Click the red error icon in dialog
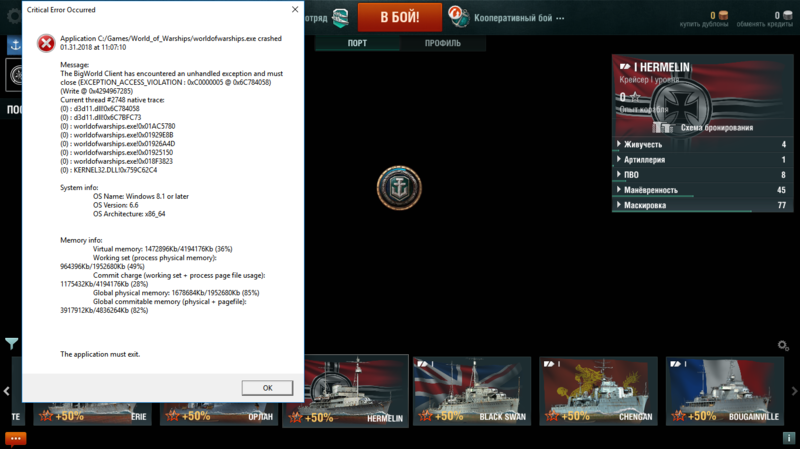The width and height of the screenshot is (800, 449). pyautogui.click(x=46, y=43)
